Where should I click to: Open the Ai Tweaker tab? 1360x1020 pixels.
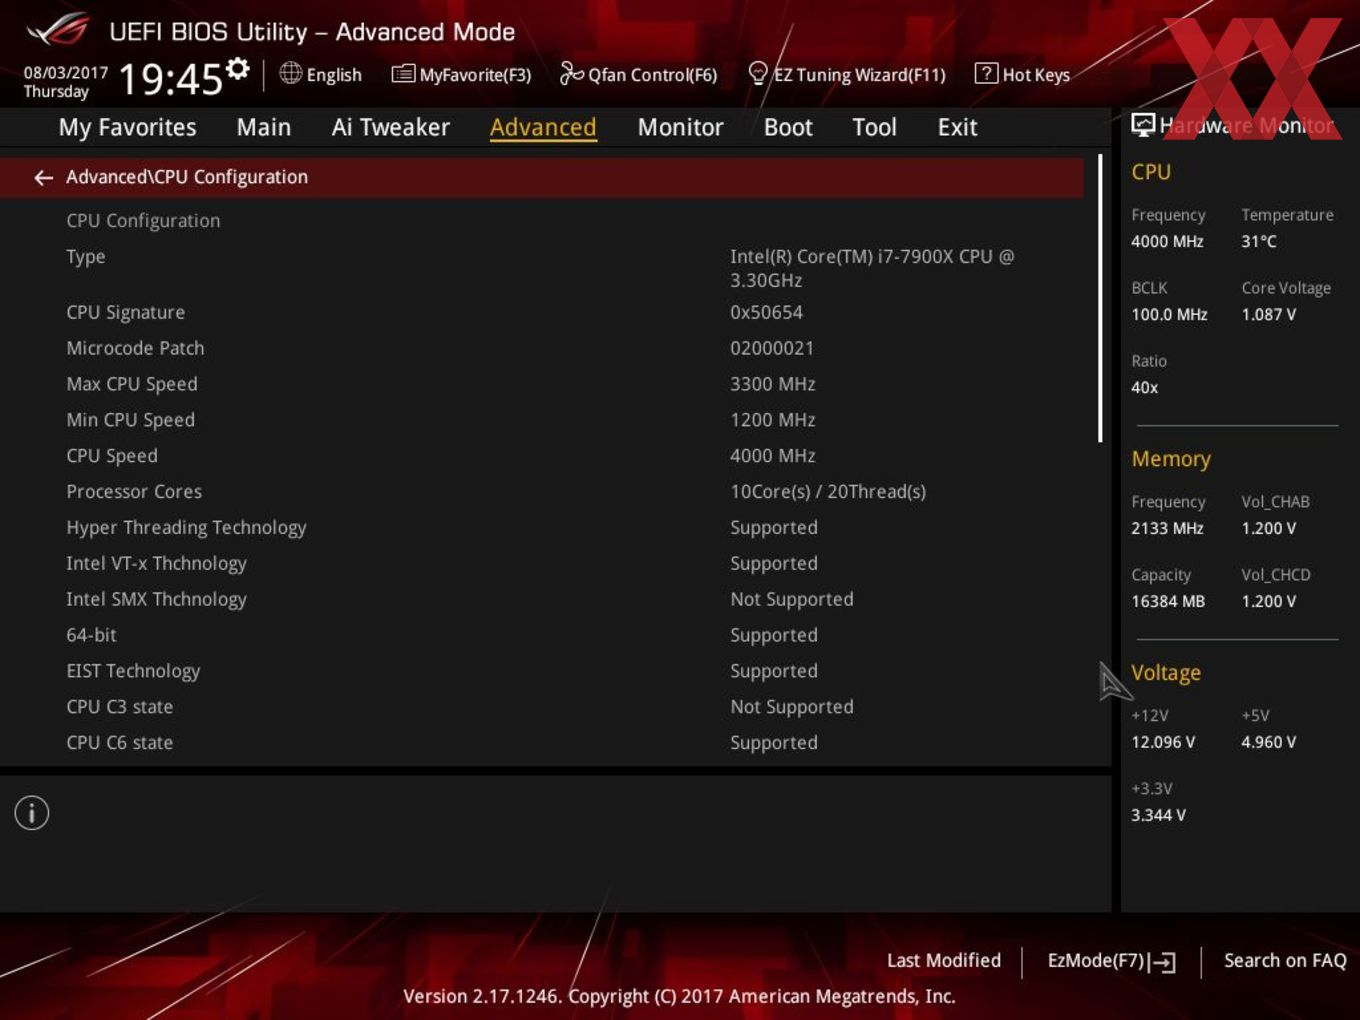click(x=391, y=127)
